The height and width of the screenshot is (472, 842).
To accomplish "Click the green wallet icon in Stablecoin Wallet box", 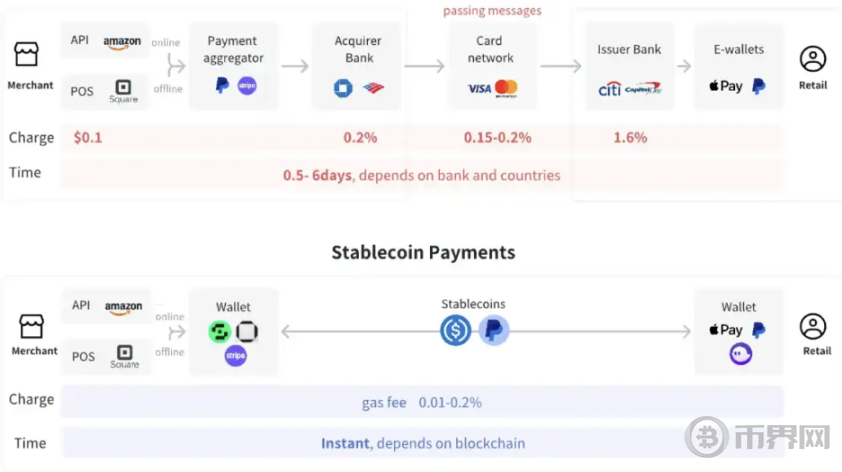I will tap(220, 332).
